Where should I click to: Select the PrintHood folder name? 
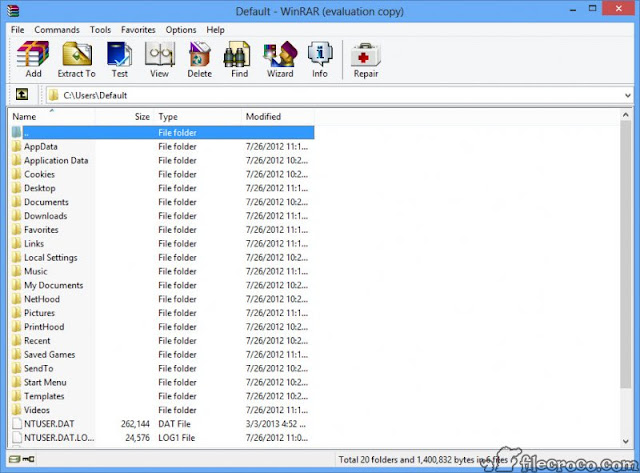pyautogui.click(x=44, y=327)
